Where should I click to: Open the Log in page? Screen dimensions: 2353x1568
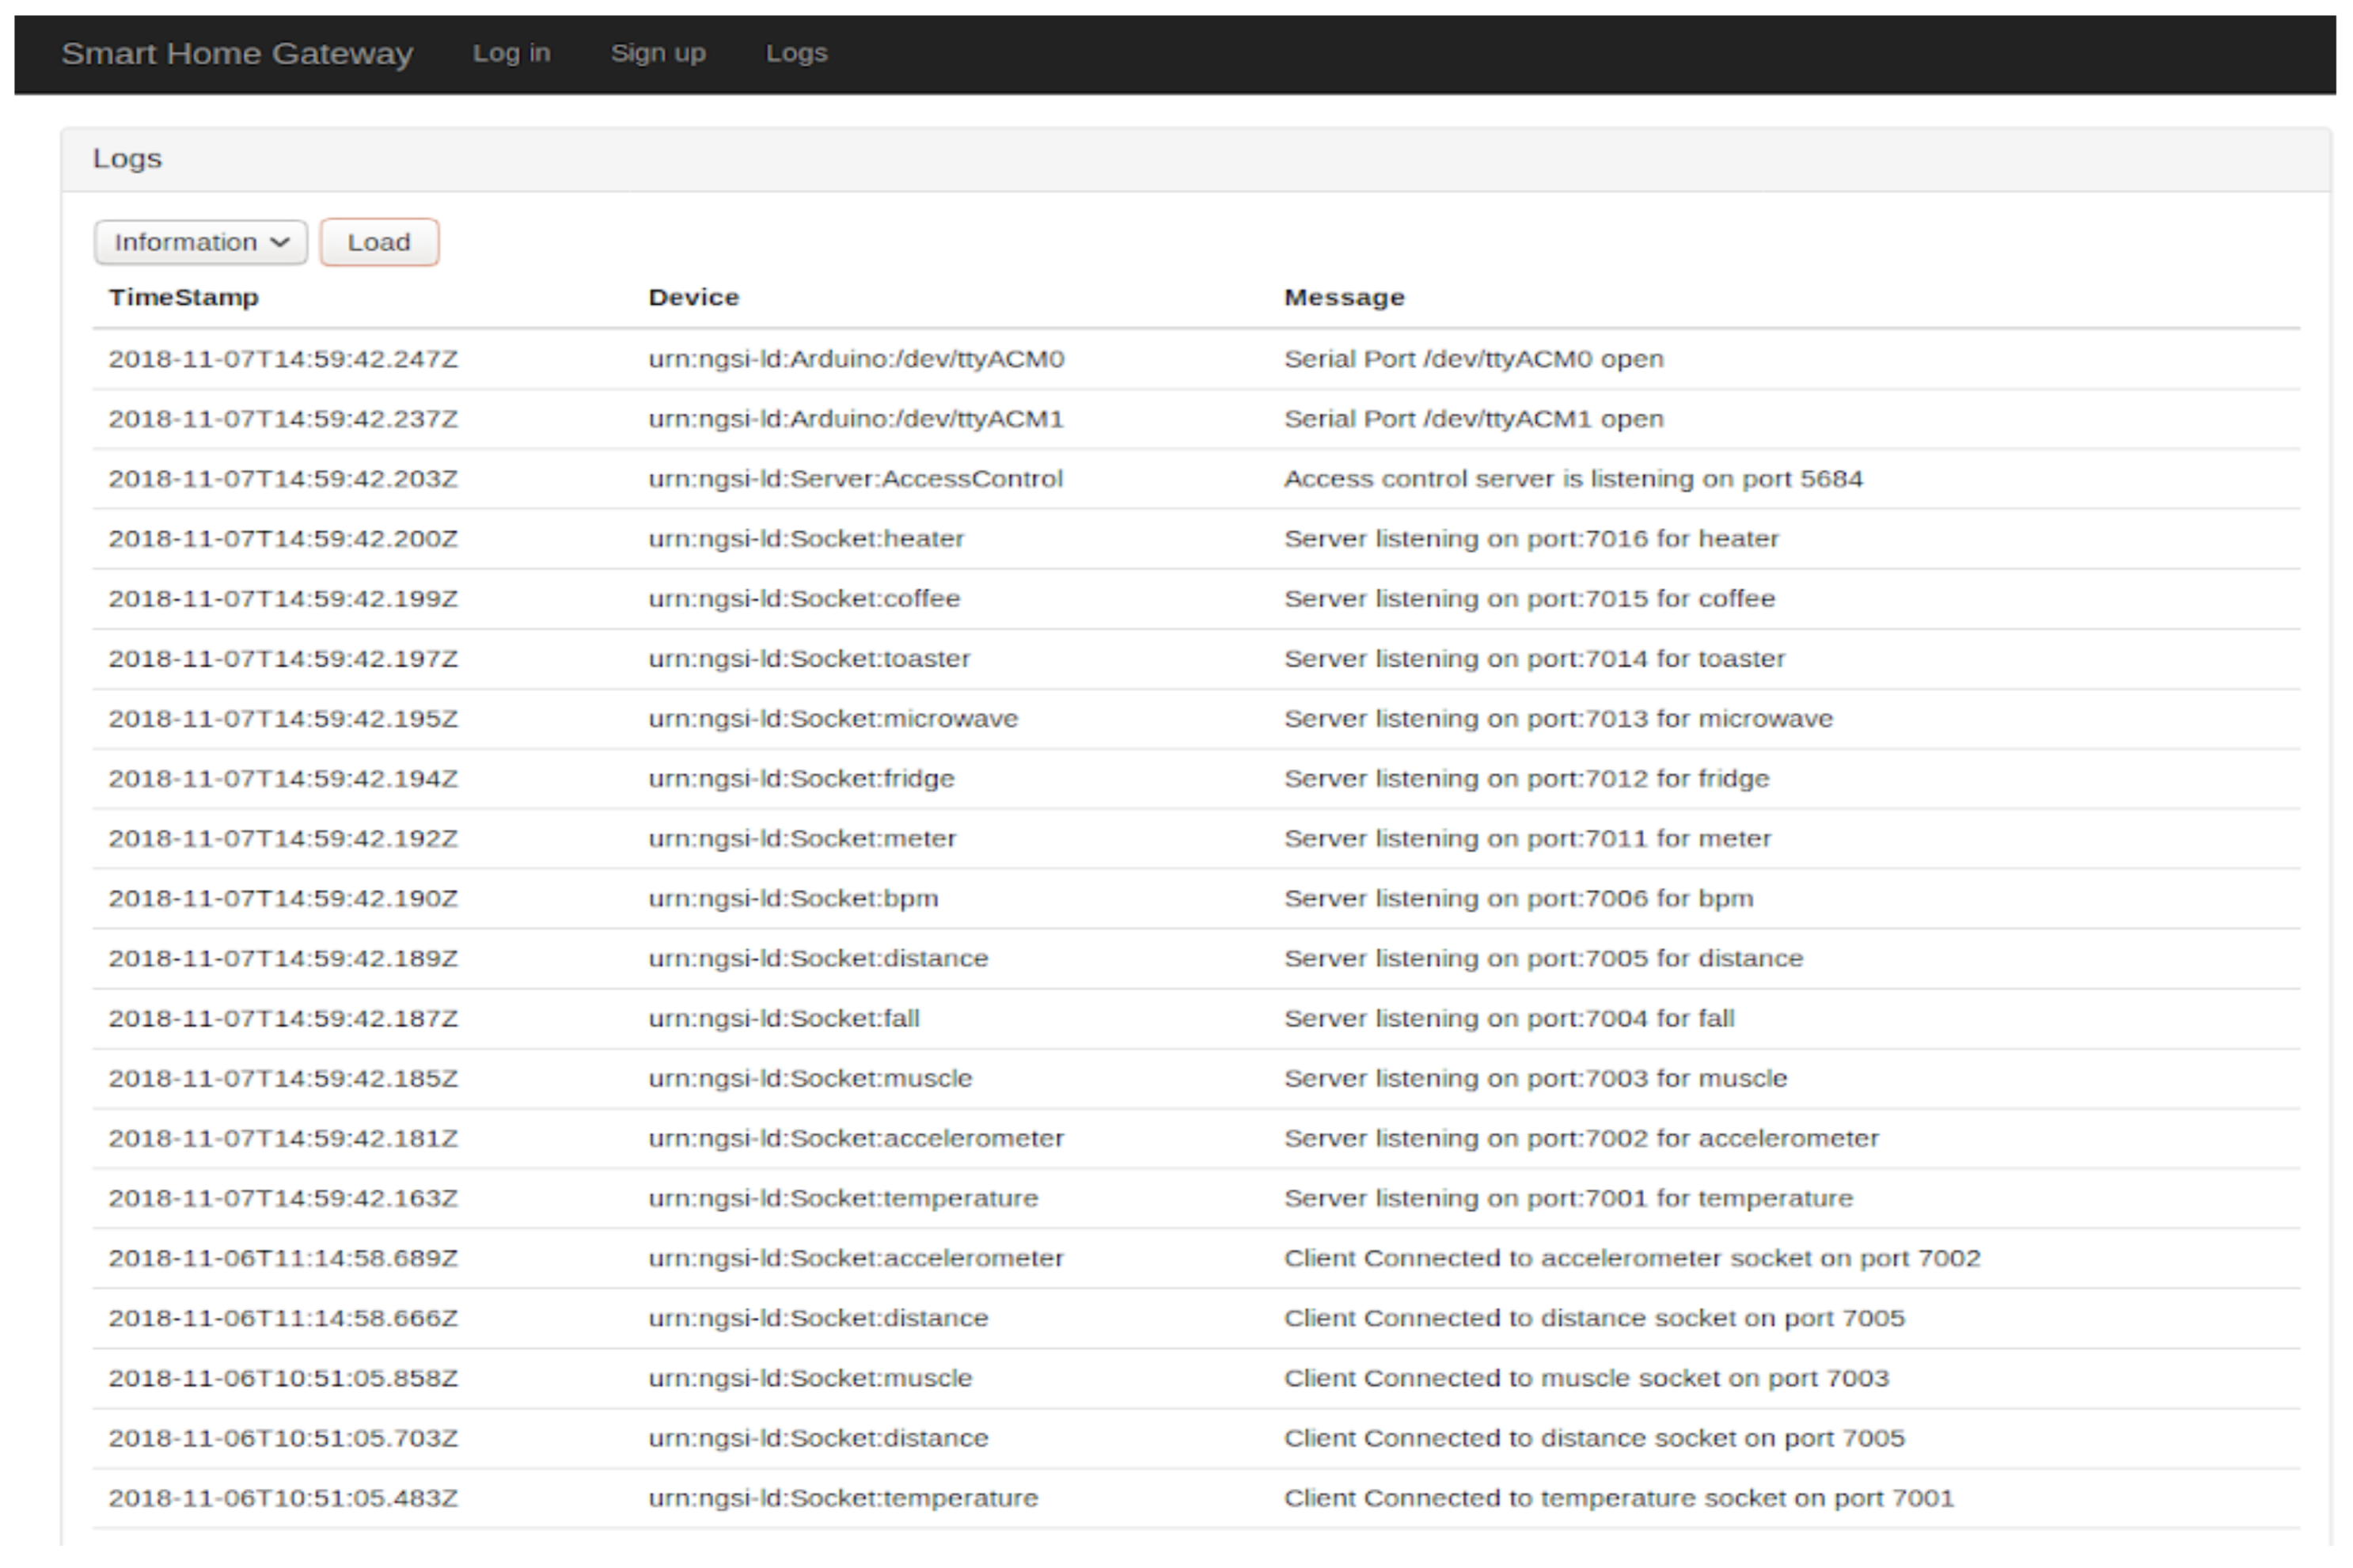511,53
